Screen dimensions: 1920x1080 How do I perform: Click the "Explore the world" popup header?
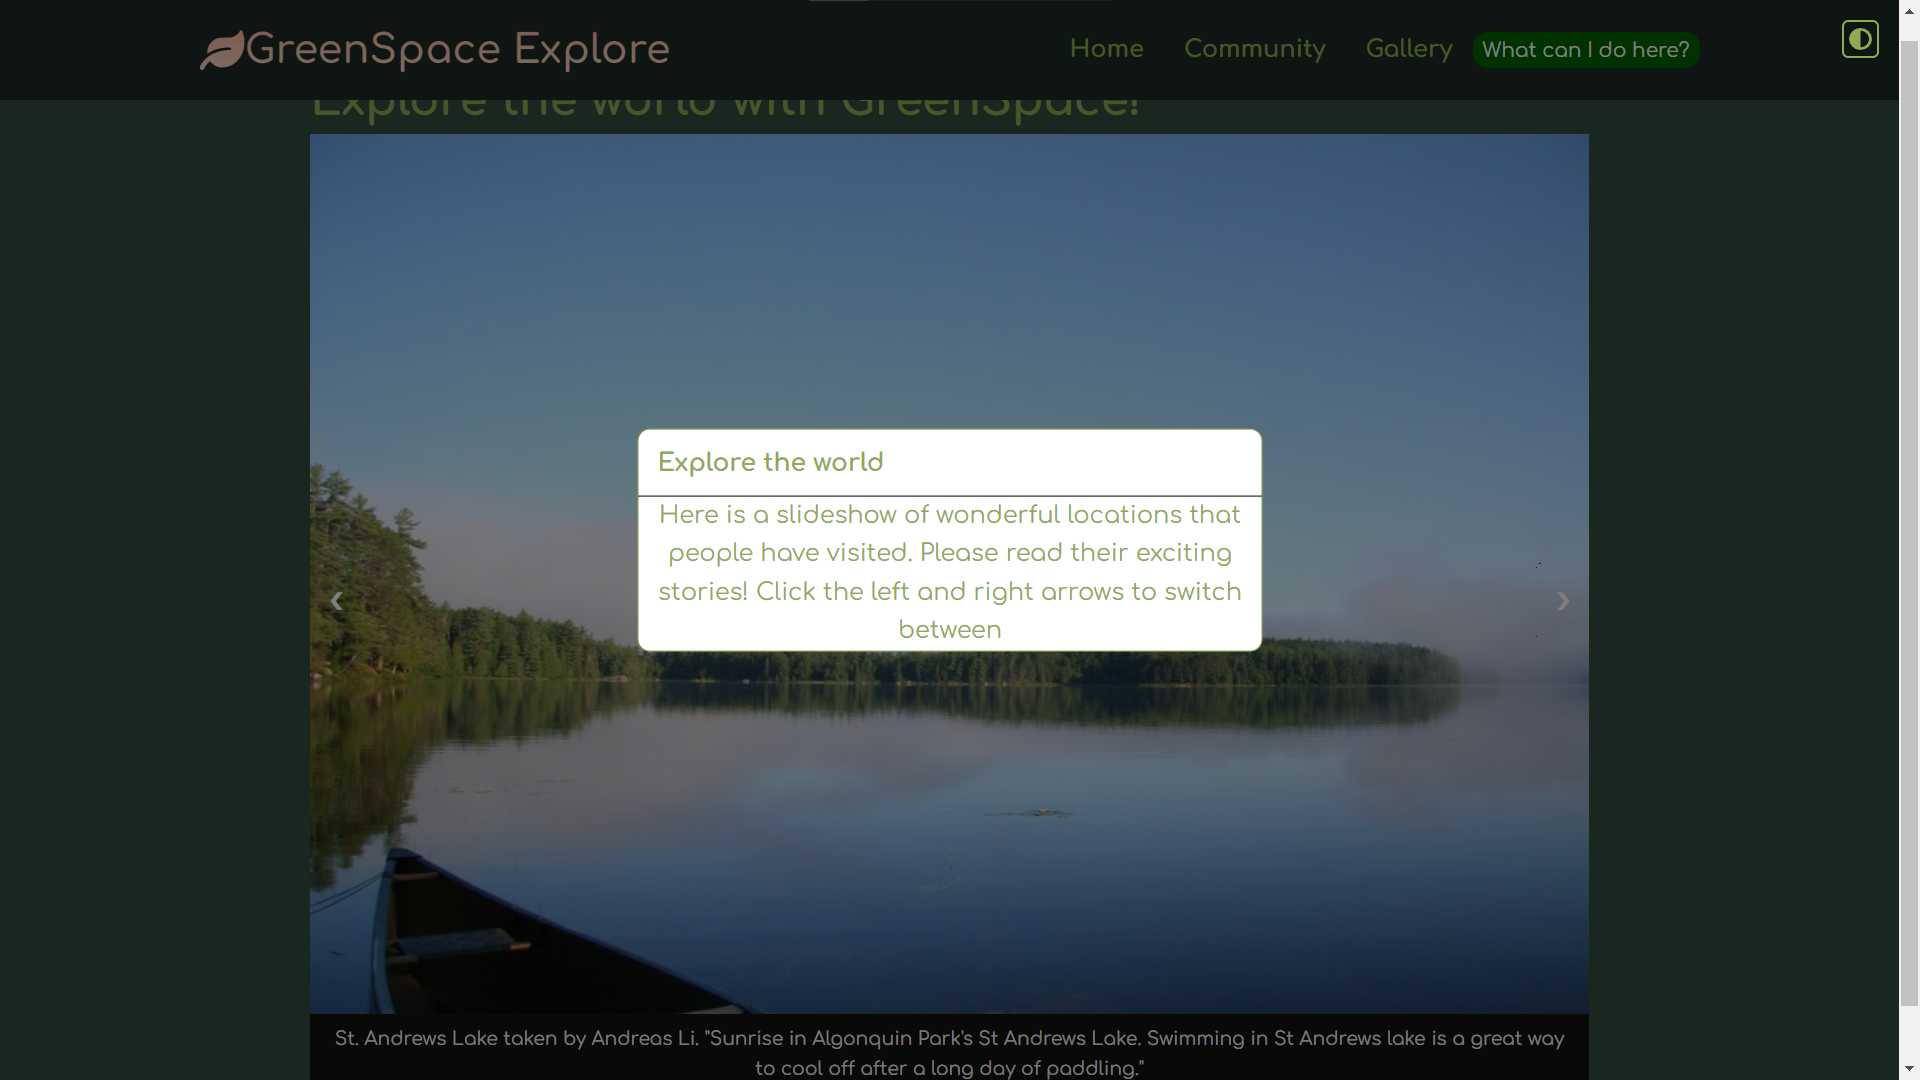(x=770, y=463)
